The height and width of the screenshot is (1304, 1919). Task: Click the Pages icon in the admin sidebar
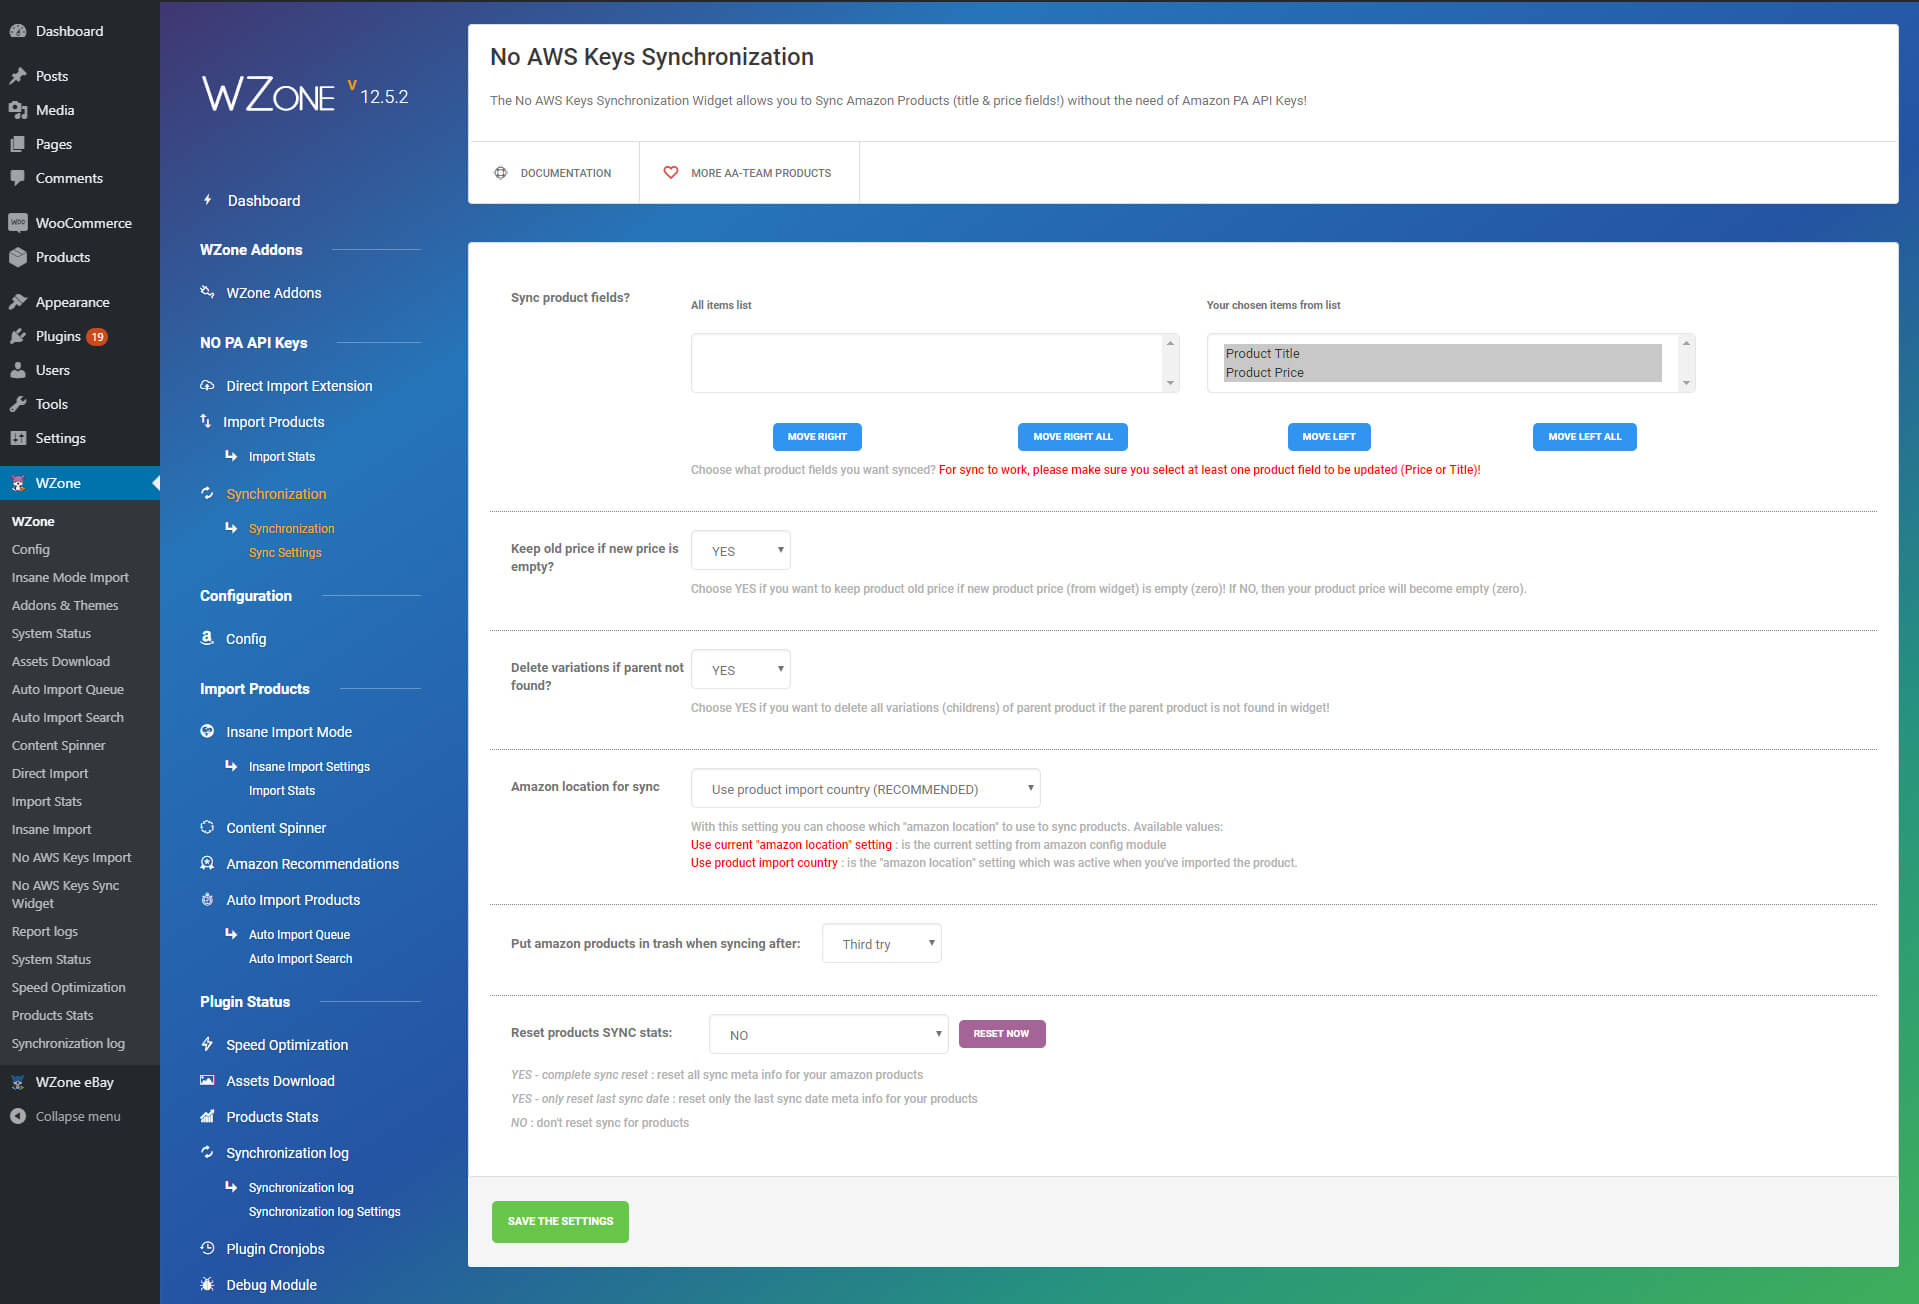pyautogui.click(x=18, y=144)
